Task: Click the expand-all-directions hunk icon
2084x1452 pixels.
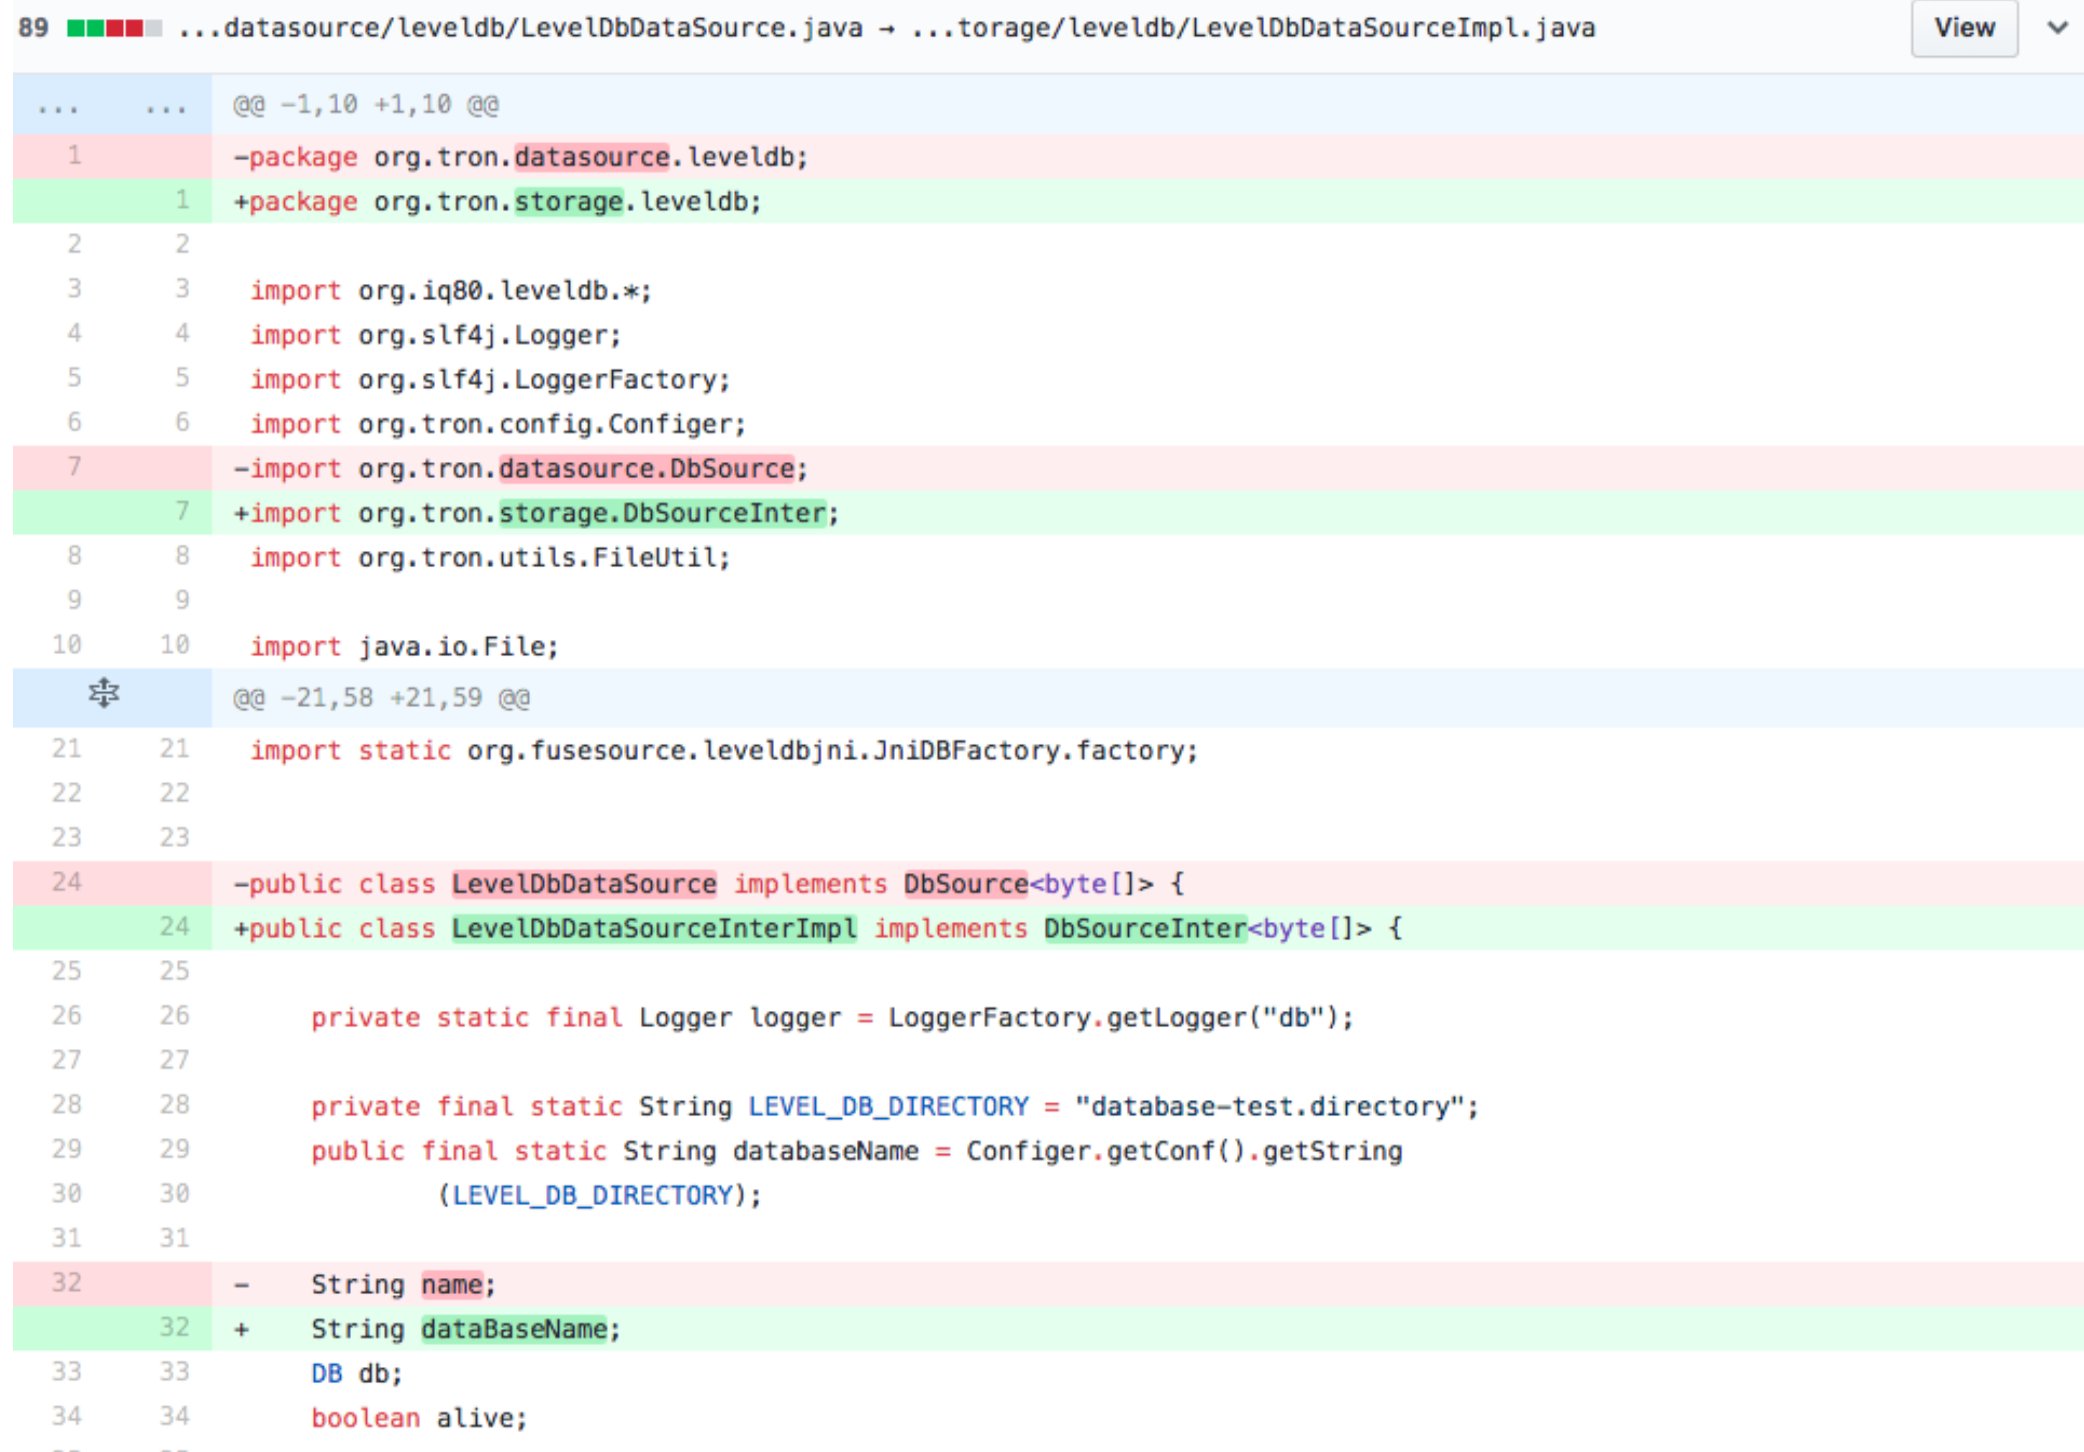Action: tap(103, 694)
